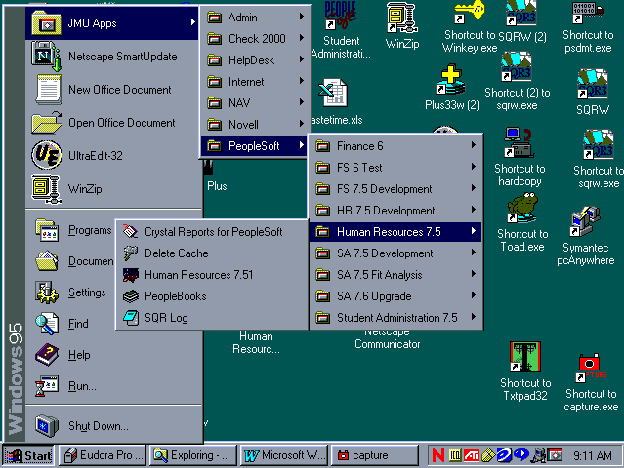Open Programs submenu
The height and width of the screenshot is (468, 624).
click(71, 230)
